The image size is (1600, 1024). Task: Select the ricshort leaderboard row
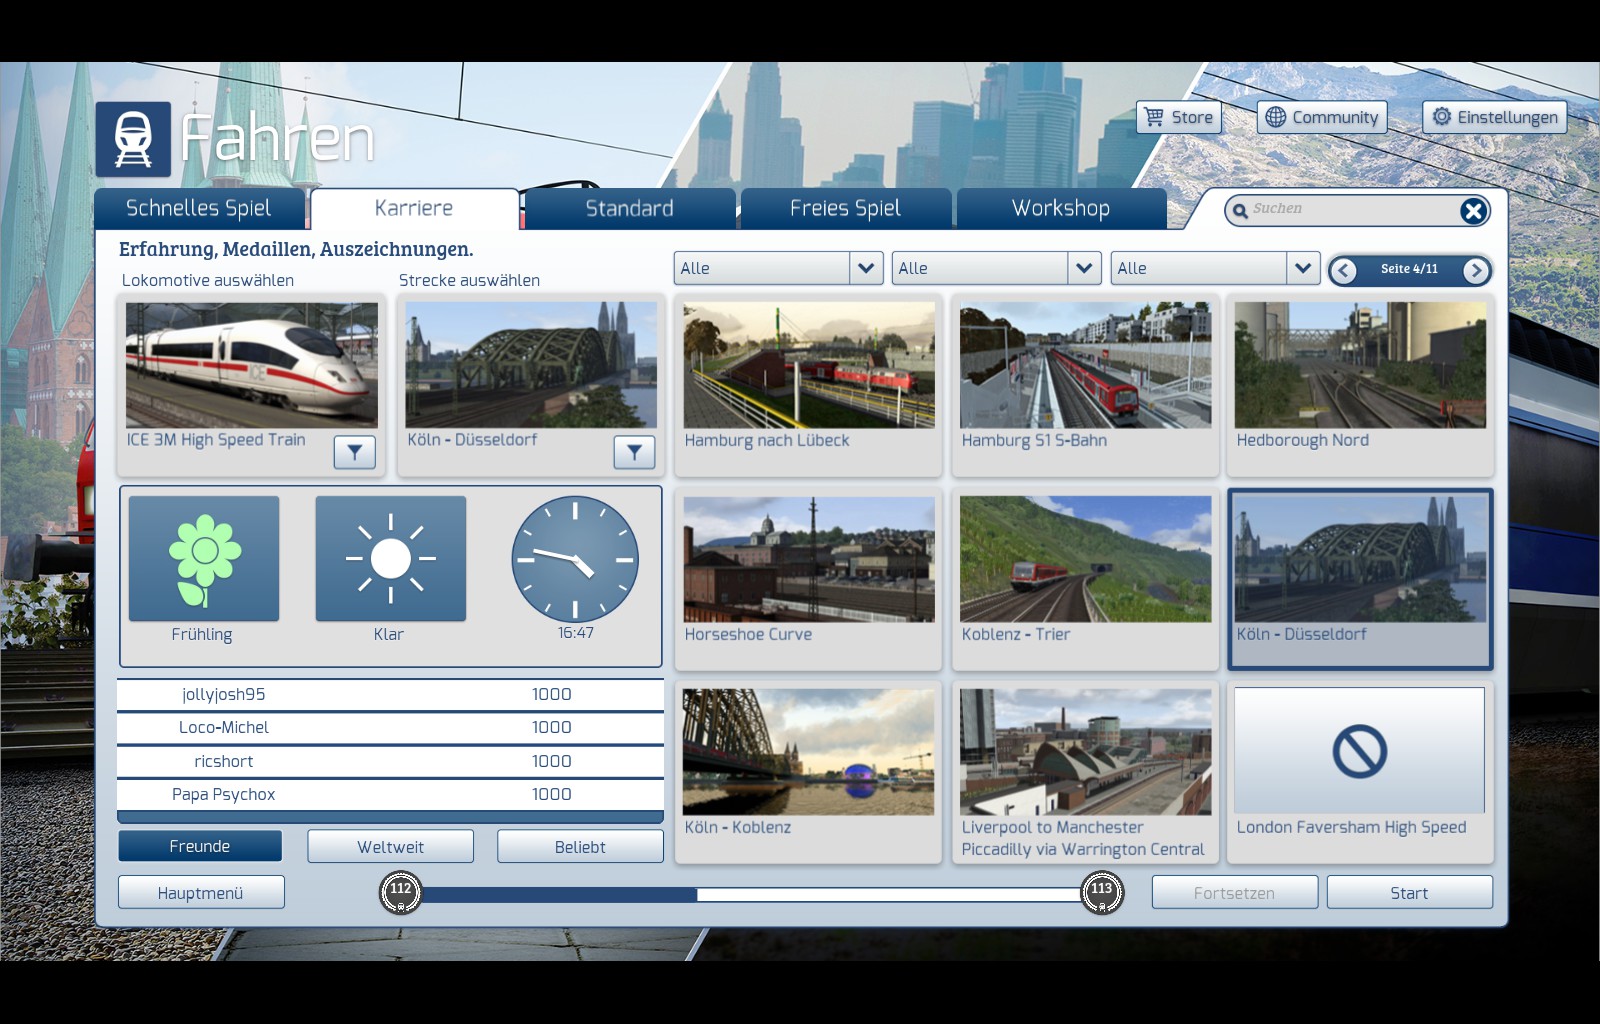click(390, 761)
